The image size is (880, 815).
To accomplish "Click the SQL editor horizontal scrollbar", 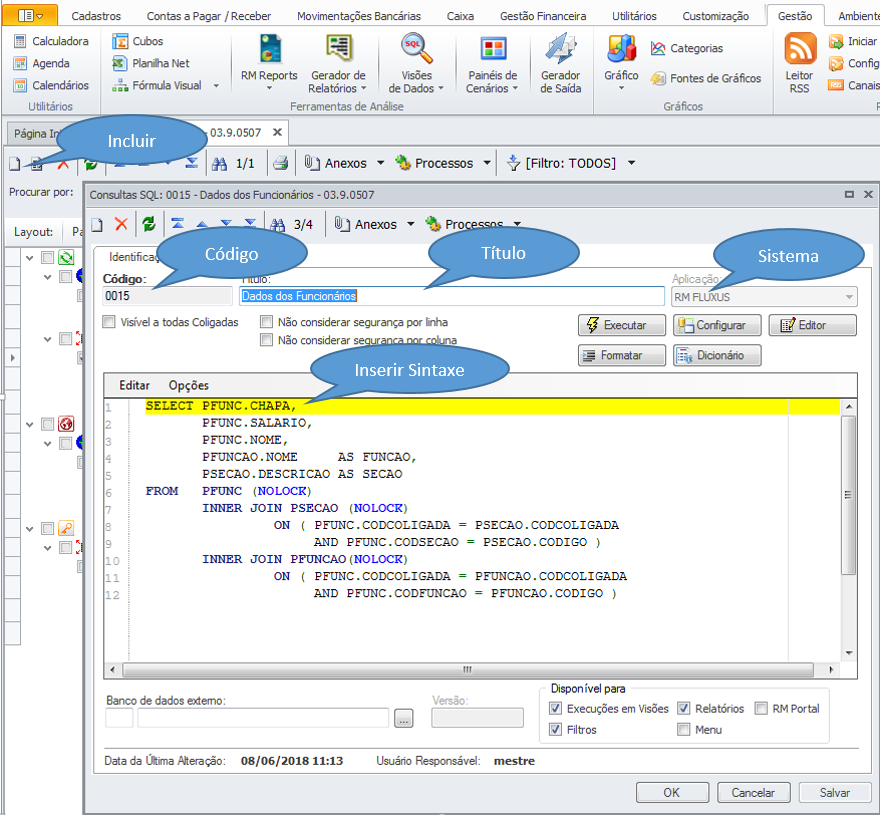I will tap(468, 670).
